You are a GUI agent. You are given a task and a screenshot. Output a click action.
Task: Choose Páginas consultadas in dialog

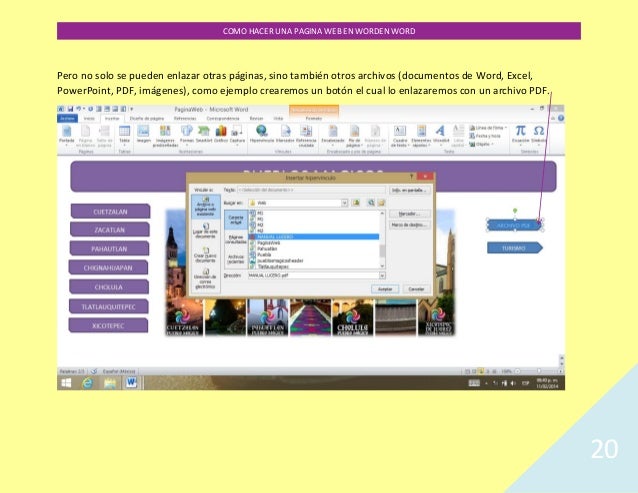pos(236,239)
